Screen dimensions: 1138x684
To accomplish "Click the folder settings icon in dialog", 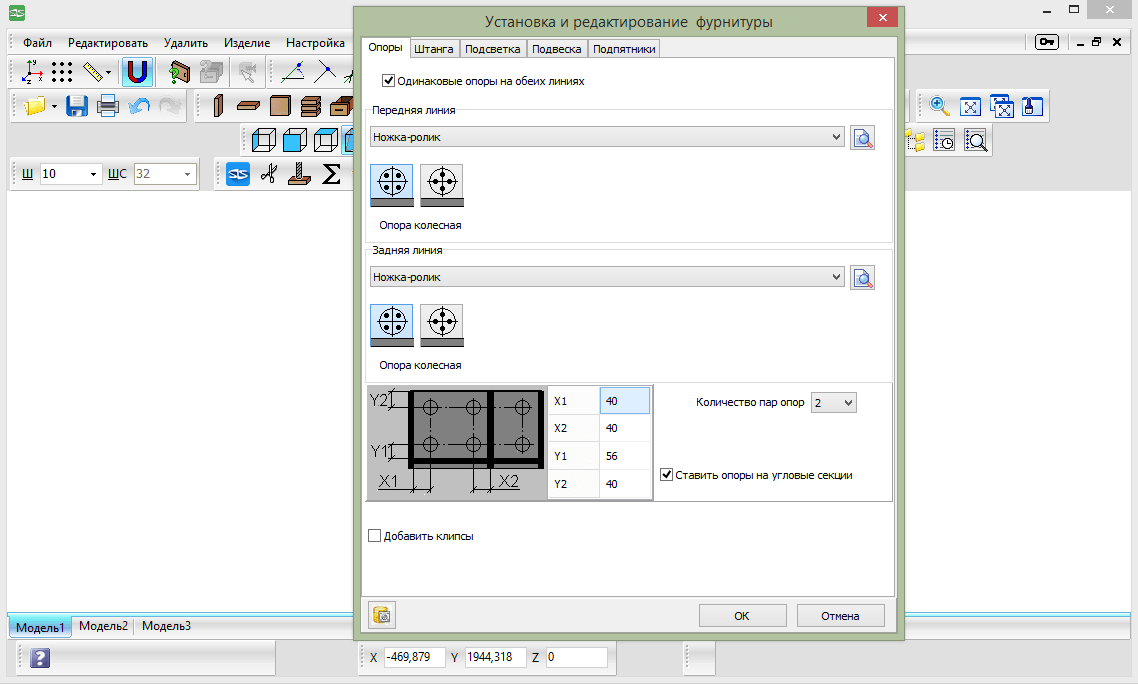I will pos(382,615).
